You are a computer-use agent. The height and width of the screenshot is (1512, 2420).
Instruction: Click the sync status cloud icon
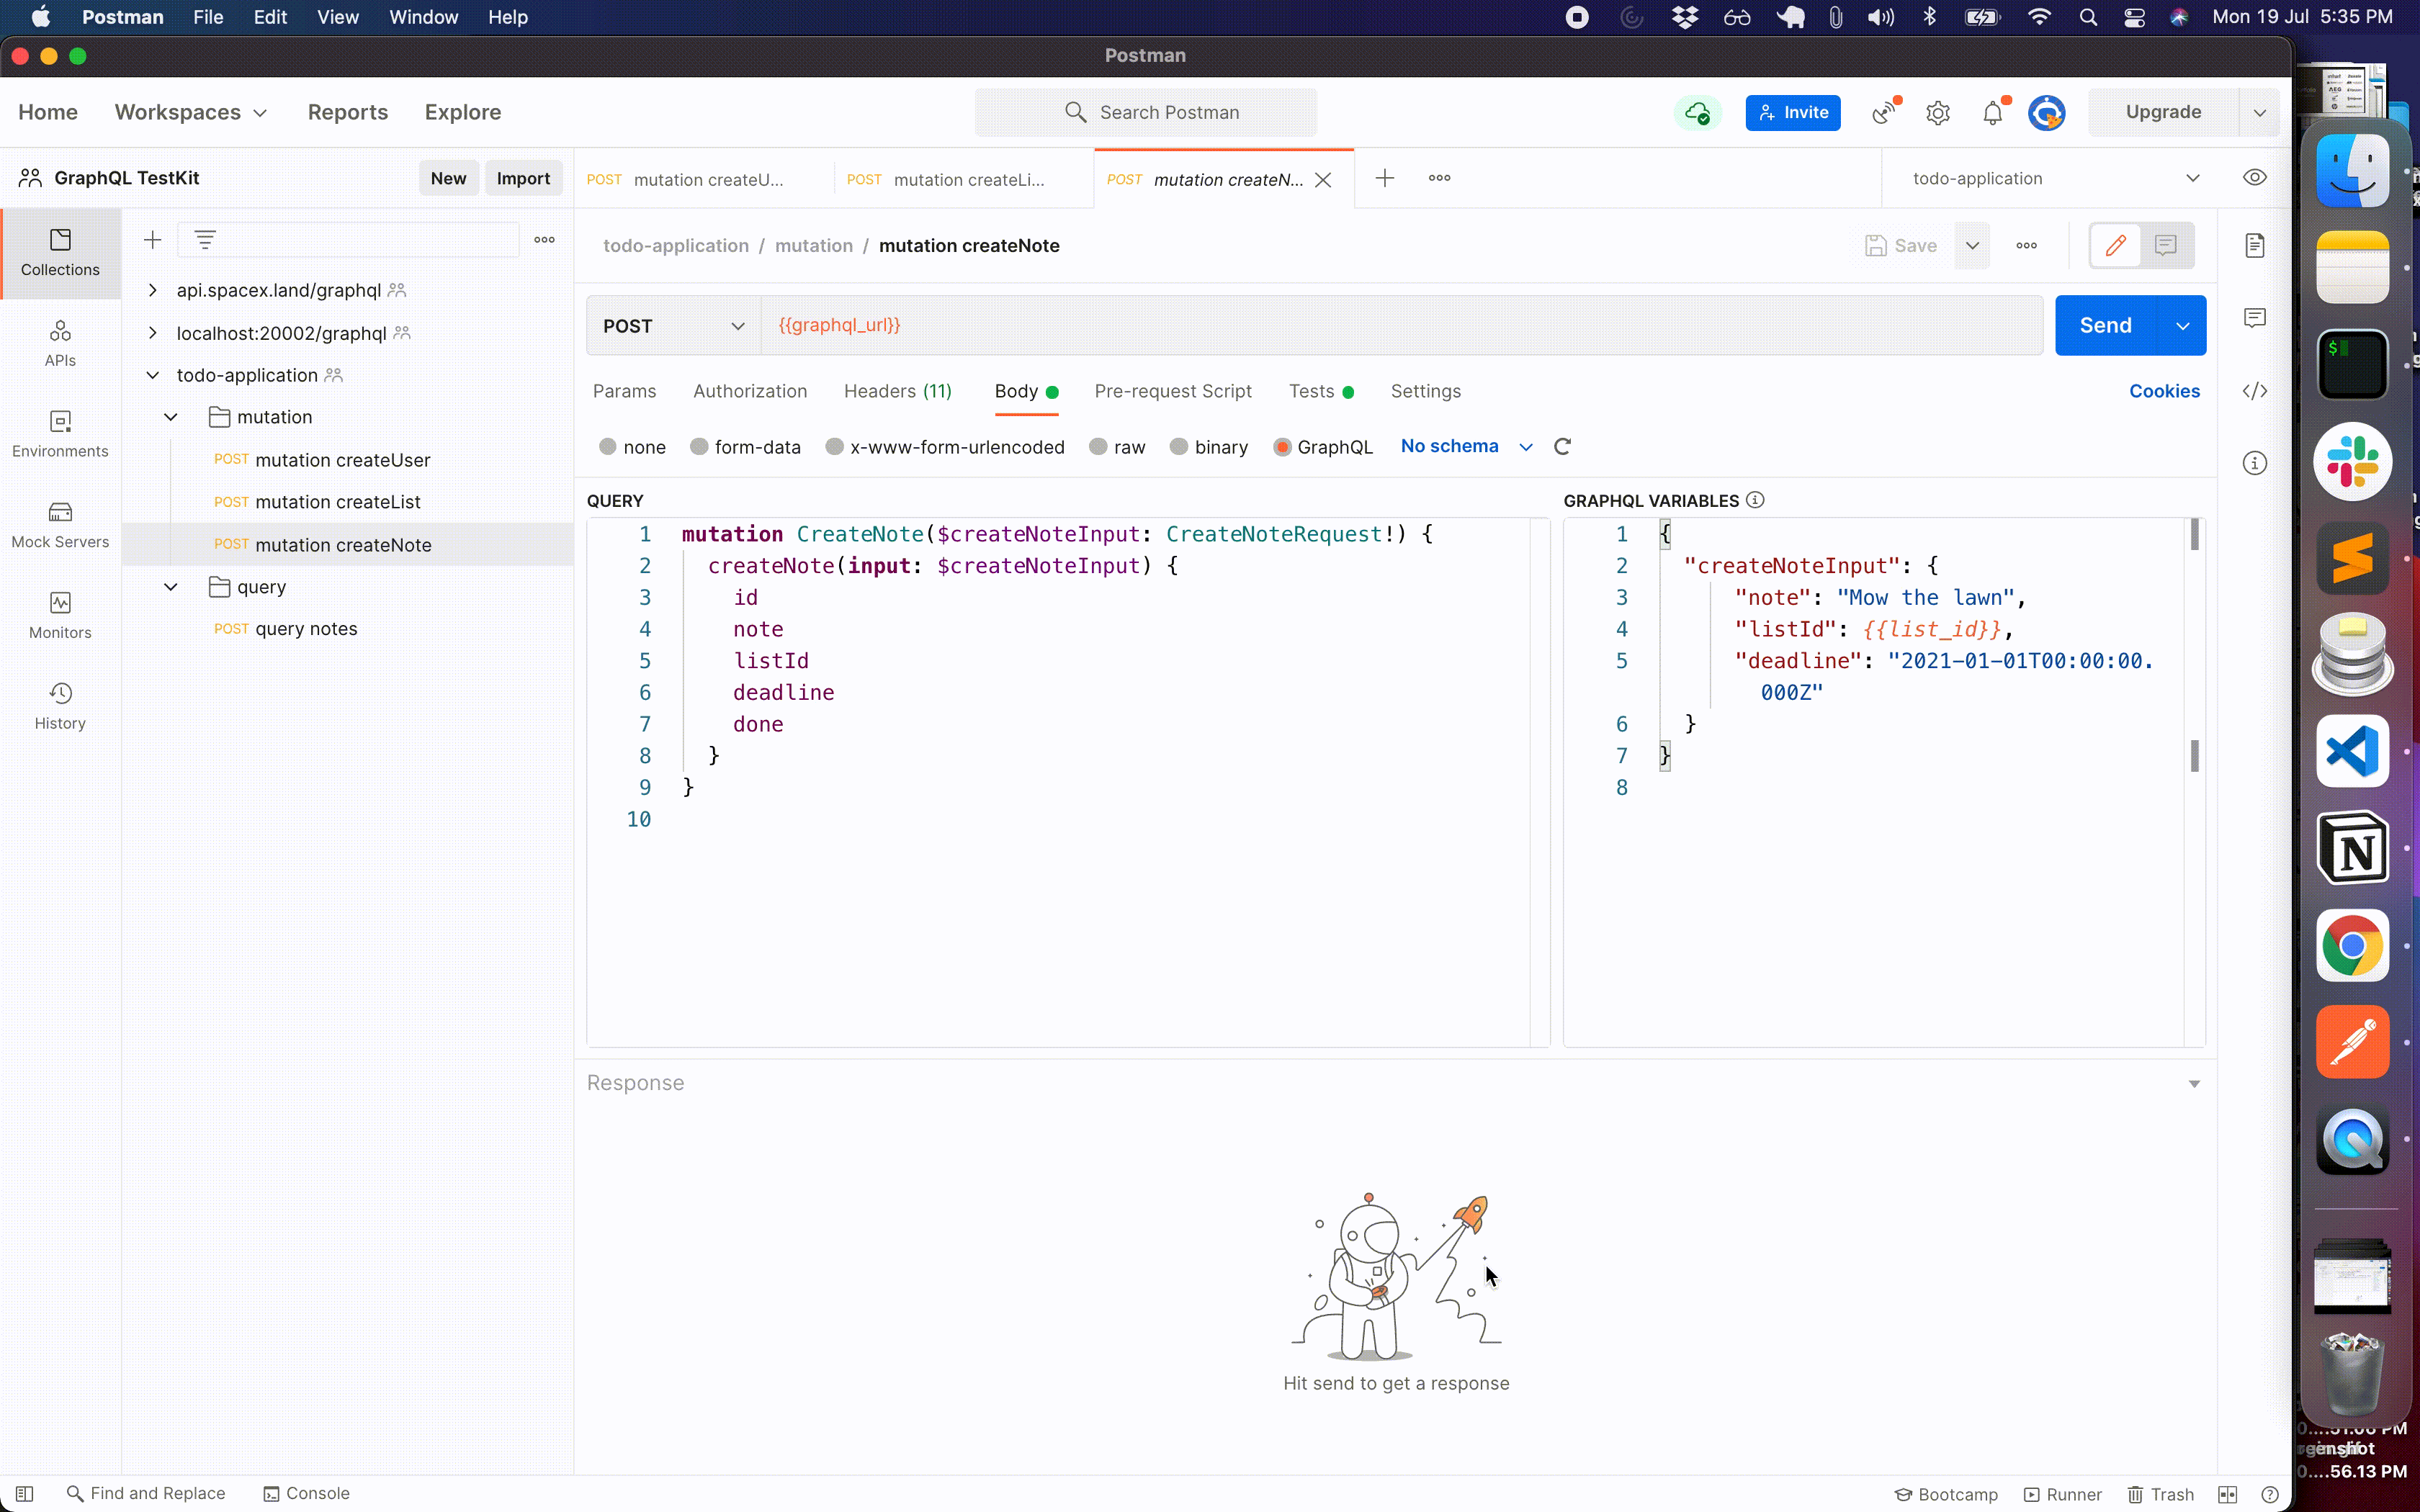[x=1697, y=113]
